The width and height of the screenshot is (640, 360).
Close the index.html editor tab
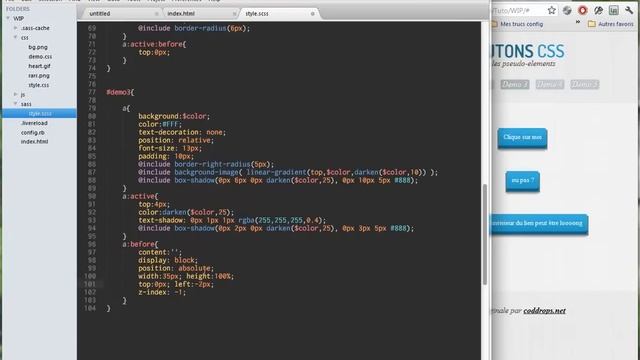[x=234, y=14]
